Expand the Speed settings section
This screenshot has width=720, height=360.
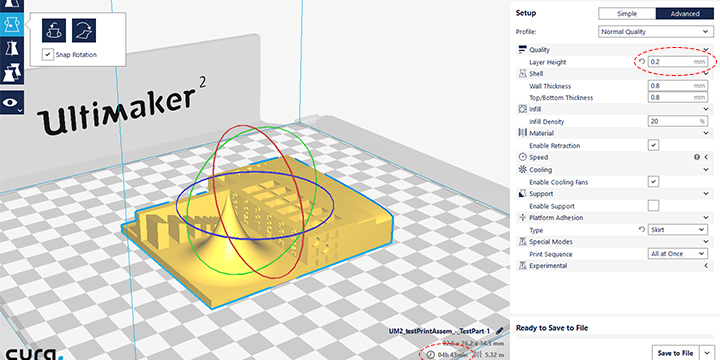click(706, 157)
